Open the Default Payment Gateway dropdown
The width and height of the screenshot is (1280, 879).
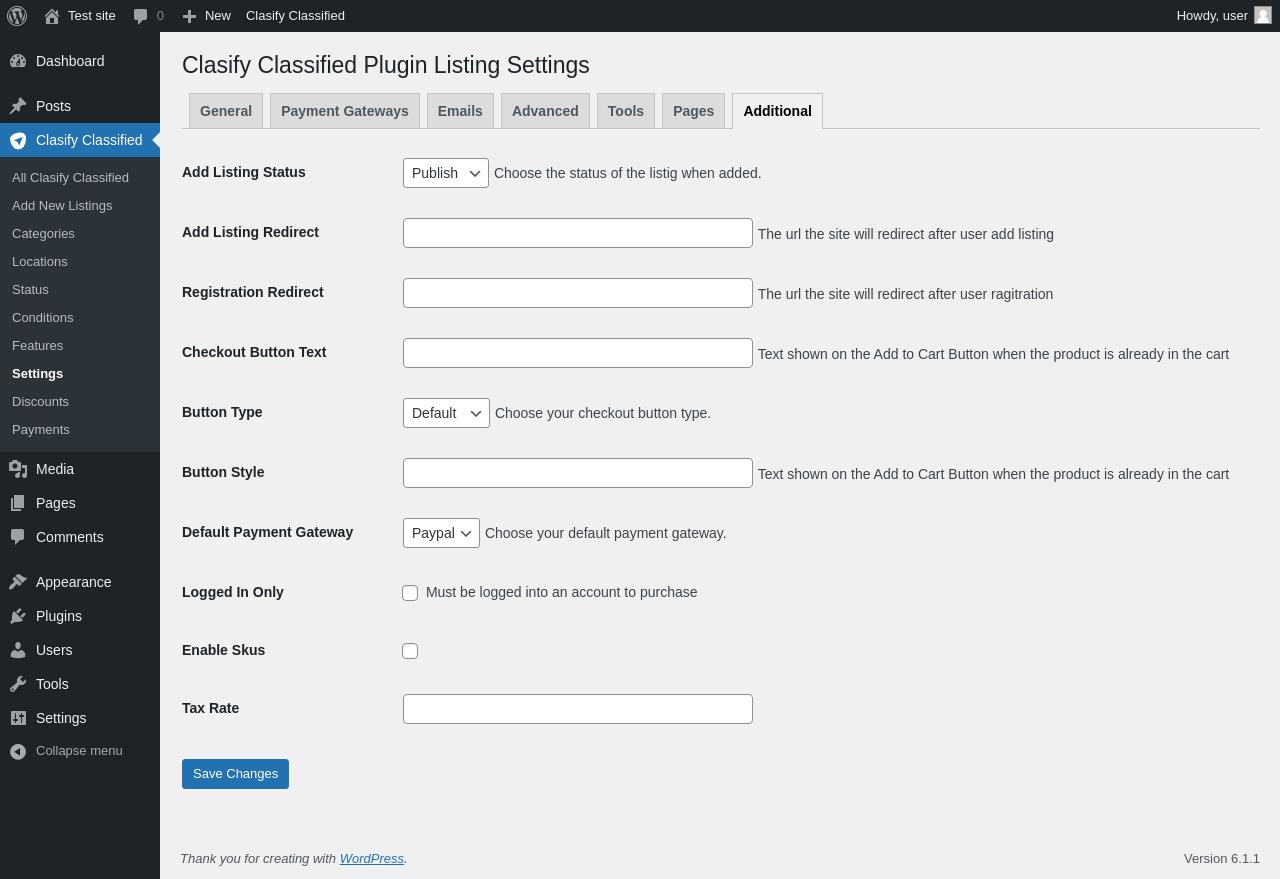pos(441,533)
